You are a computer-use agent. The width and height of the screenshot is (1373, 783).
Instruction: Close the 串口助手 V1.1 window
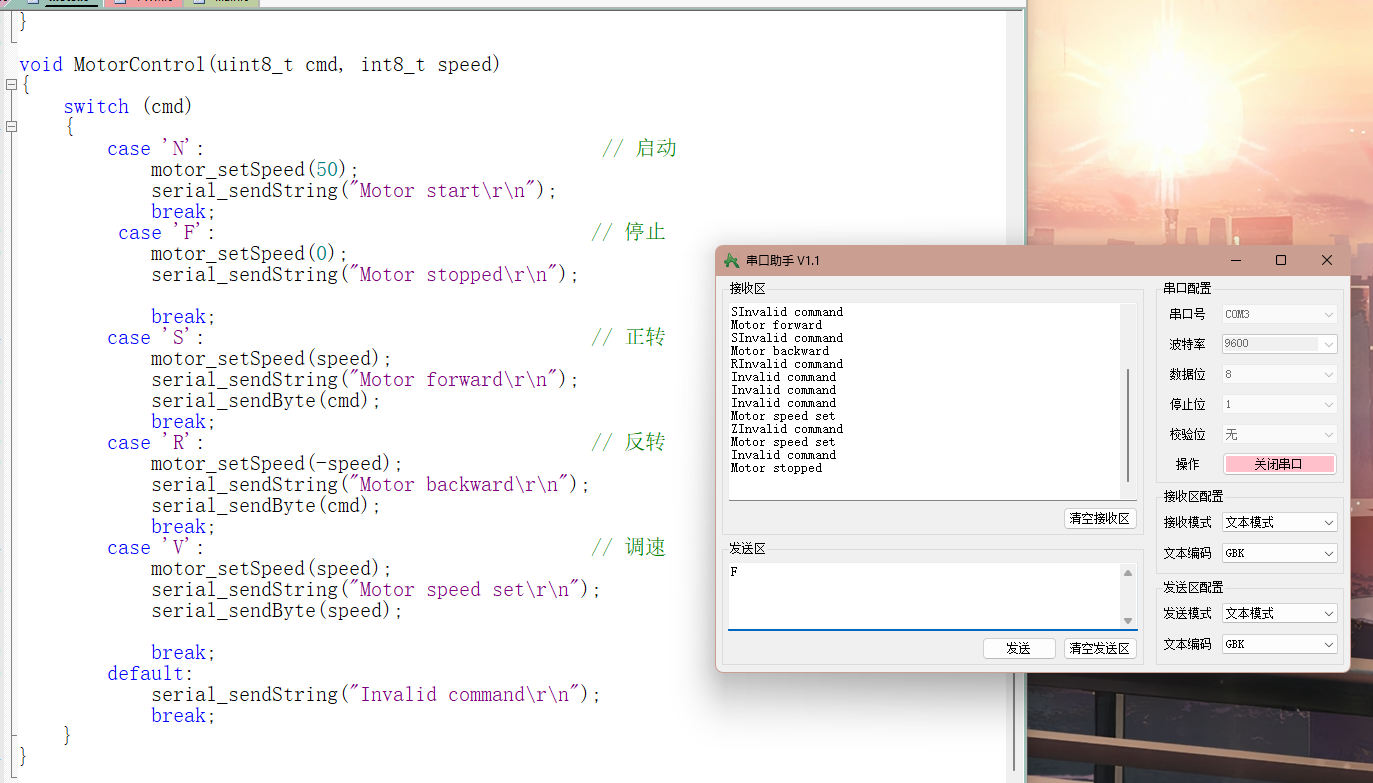click(1327, 260)
